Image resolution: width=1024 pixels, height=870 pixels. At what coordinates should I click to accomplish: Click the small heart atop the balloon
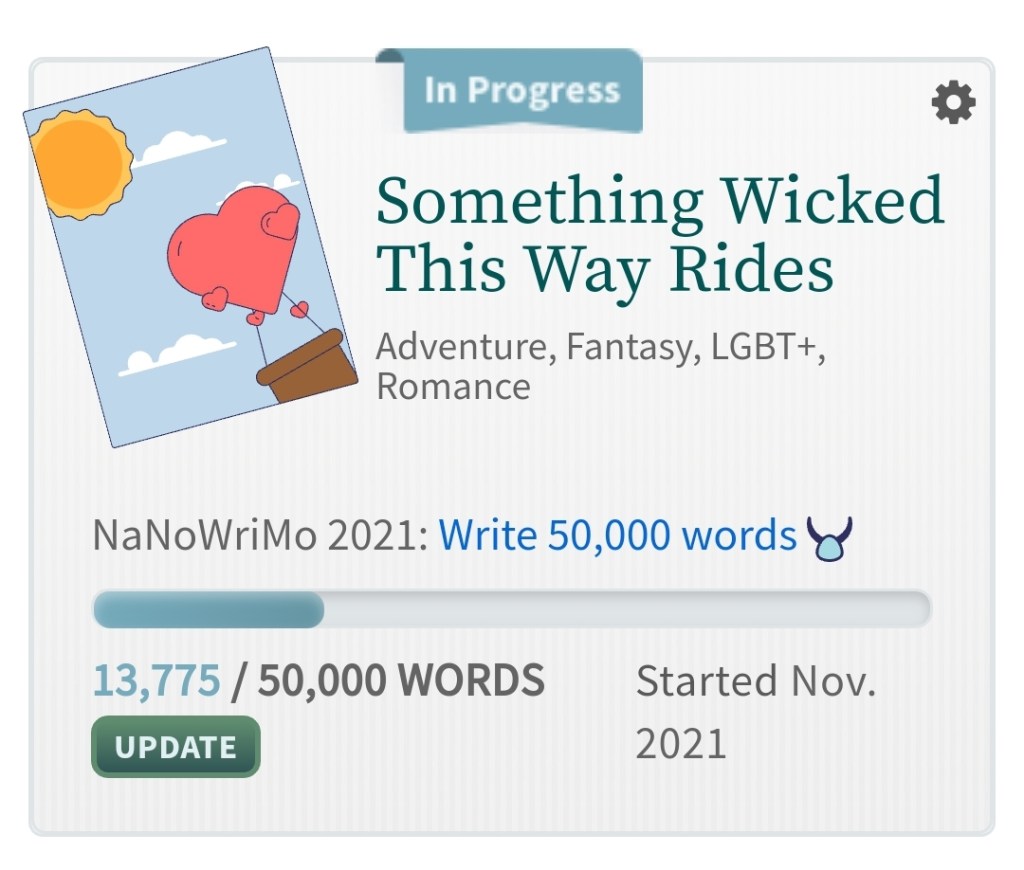click(x=279, y=221)
